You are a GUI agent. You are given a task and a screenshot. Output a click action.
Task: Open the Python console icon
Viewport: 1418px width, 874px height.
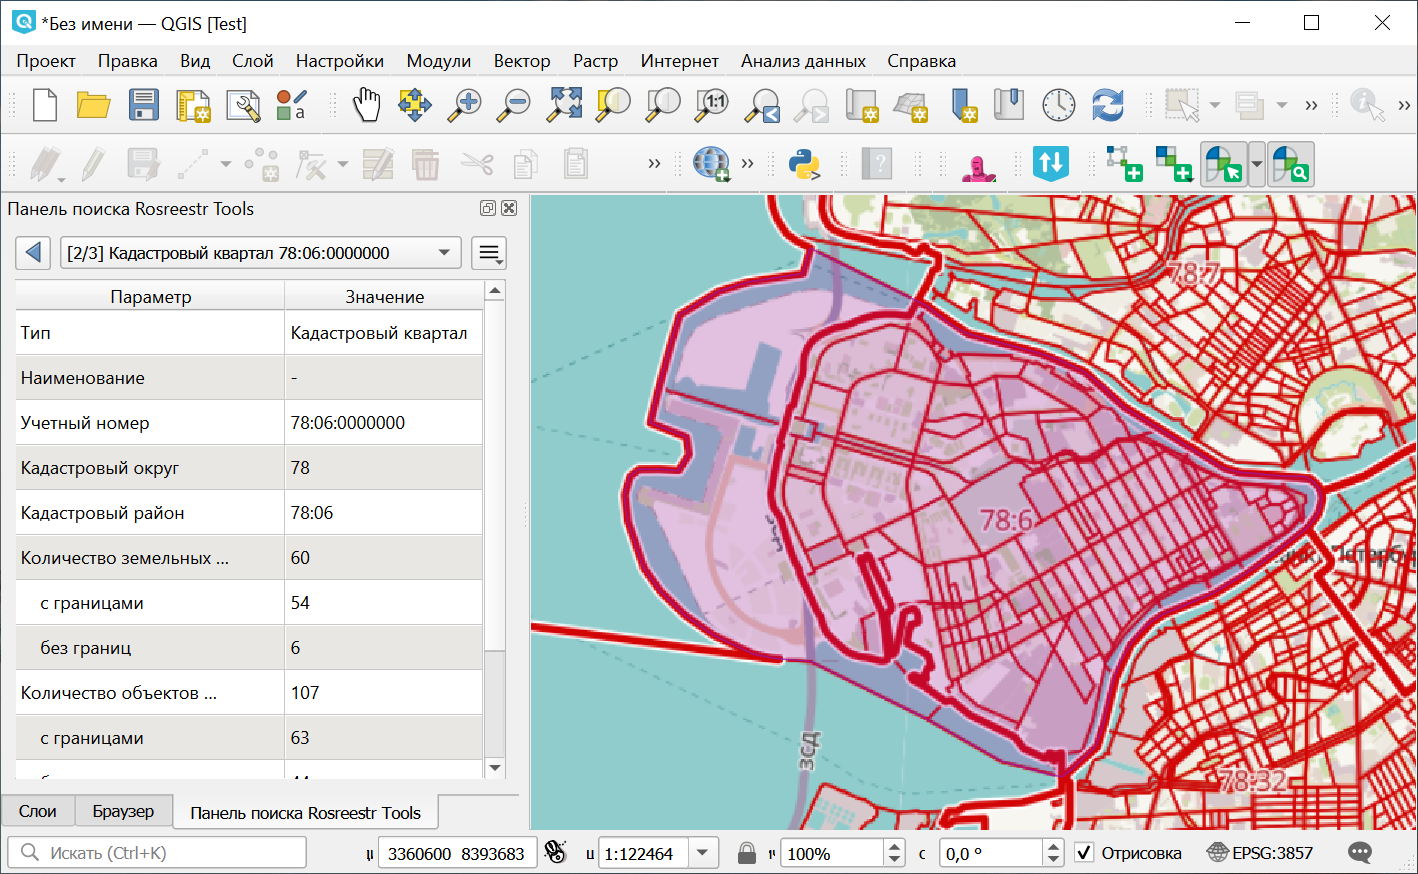click(805, 164)
